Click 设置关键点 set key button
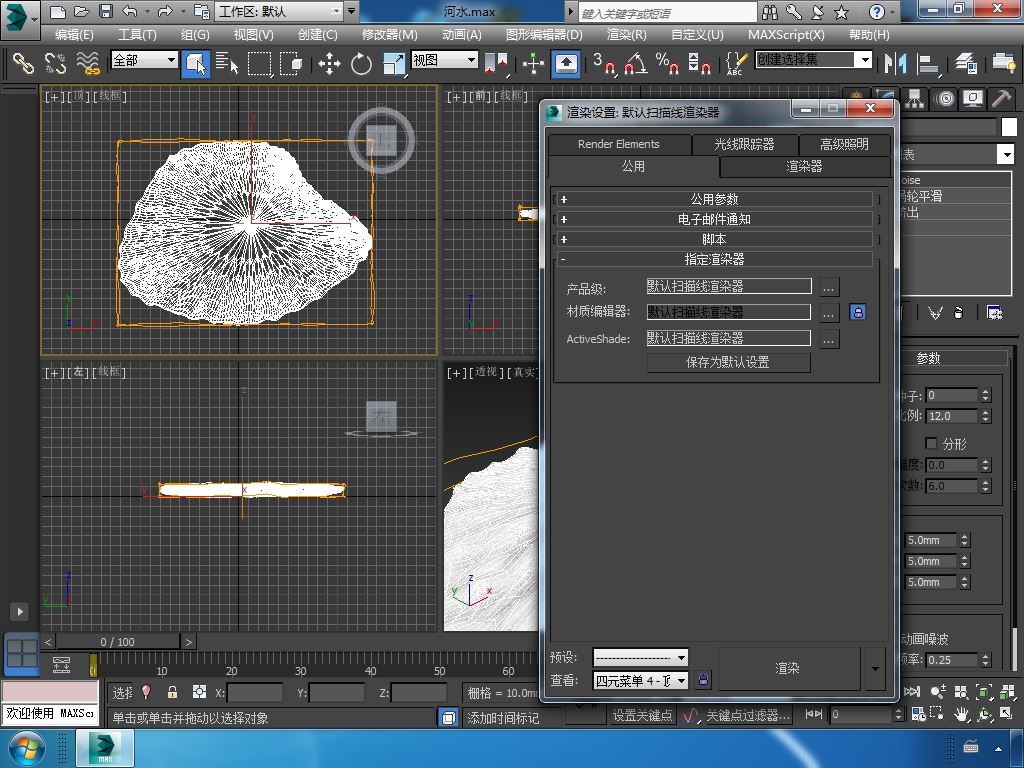1024x768 pixels. (x=643, y=716)
